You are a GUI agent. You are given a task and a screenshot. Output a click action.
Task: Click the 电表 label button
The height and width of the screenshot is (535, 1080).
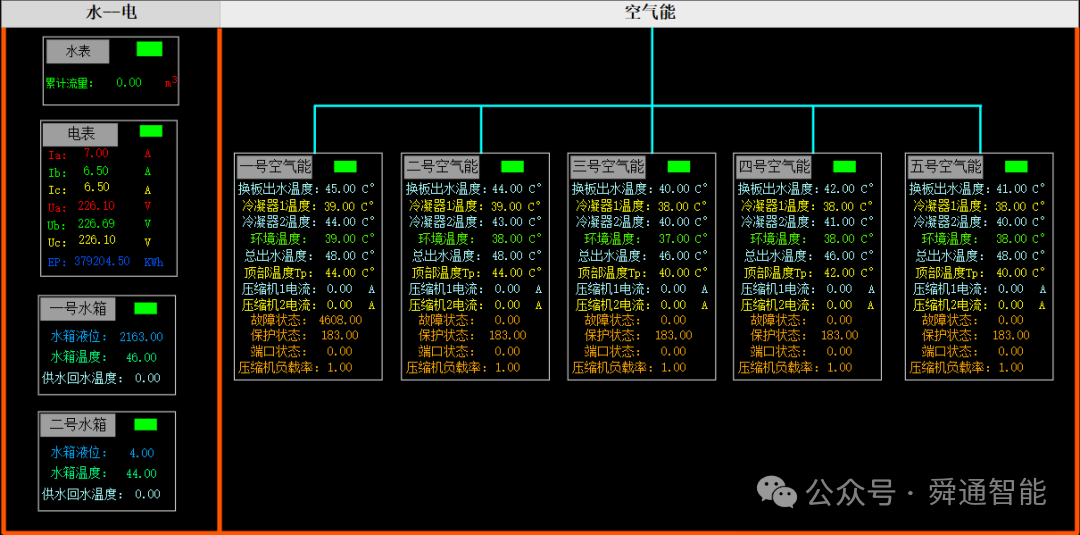point(81,134)
